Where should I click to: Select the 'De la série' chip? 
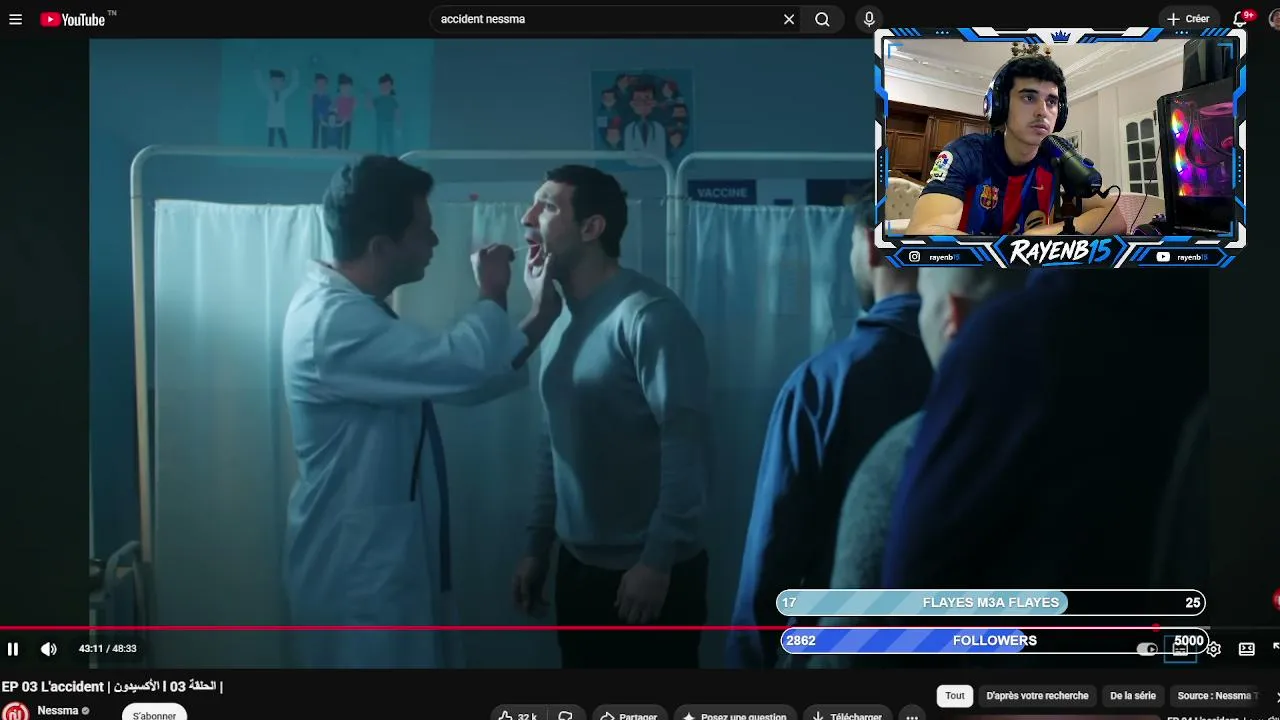[1133, 696]
